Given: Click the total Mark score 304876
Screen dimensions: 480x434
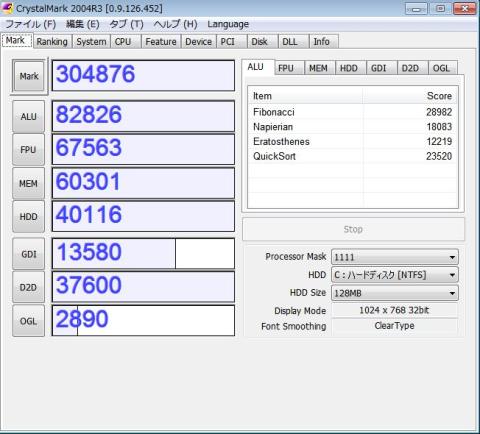Looking at the screenshot, I should (143, 75).
